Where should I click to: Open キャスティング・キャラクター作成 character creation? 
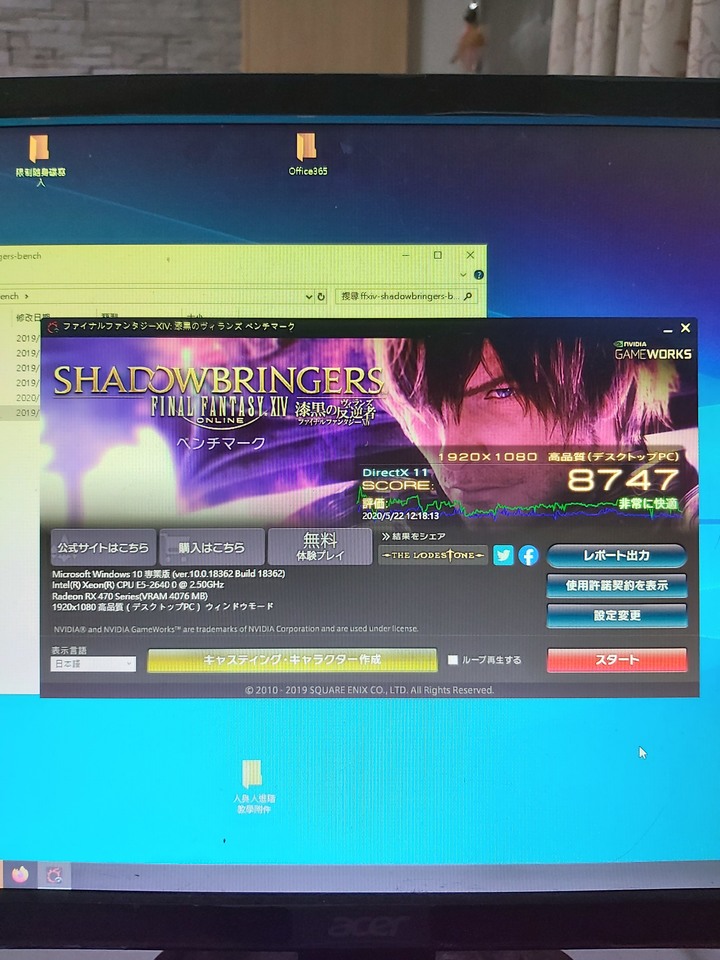coord(292,660)
